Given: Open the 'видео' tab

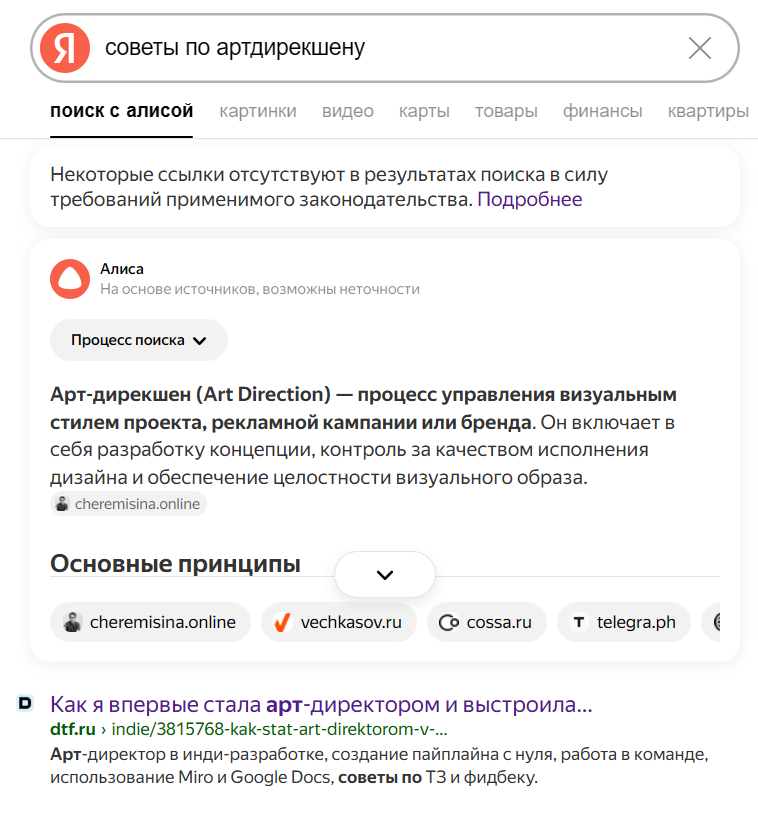Looking at the screenshot, I should (348, 111).
